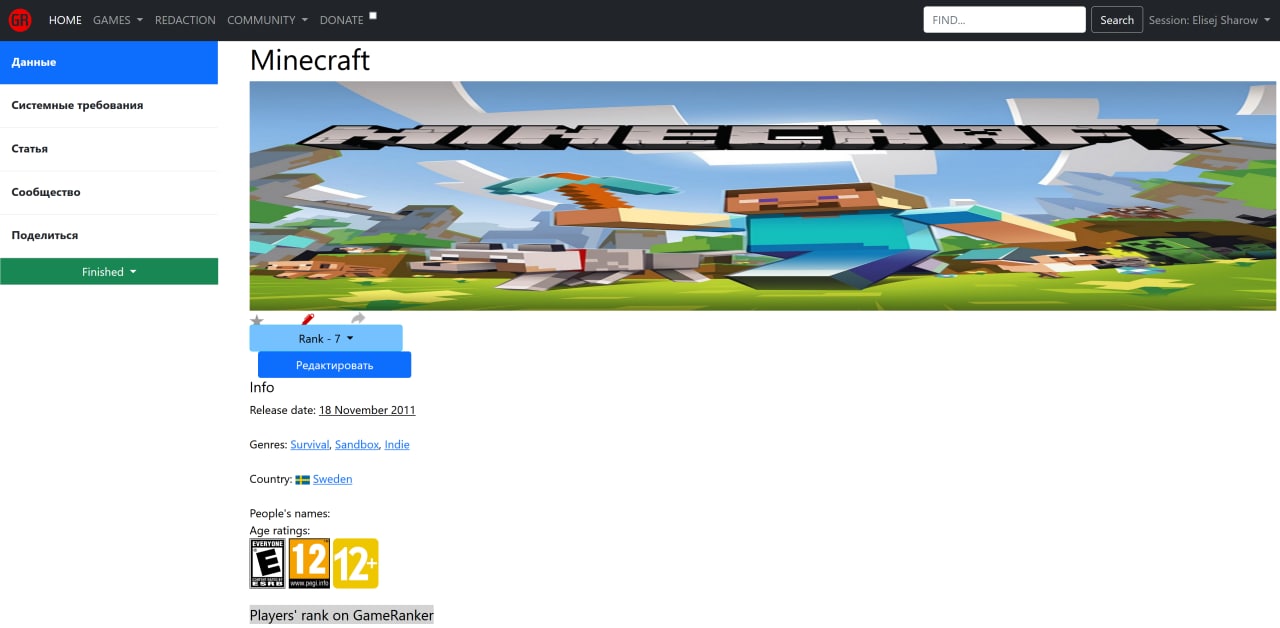Click the yellow 12+ rating badge

[x=356, y=563]
